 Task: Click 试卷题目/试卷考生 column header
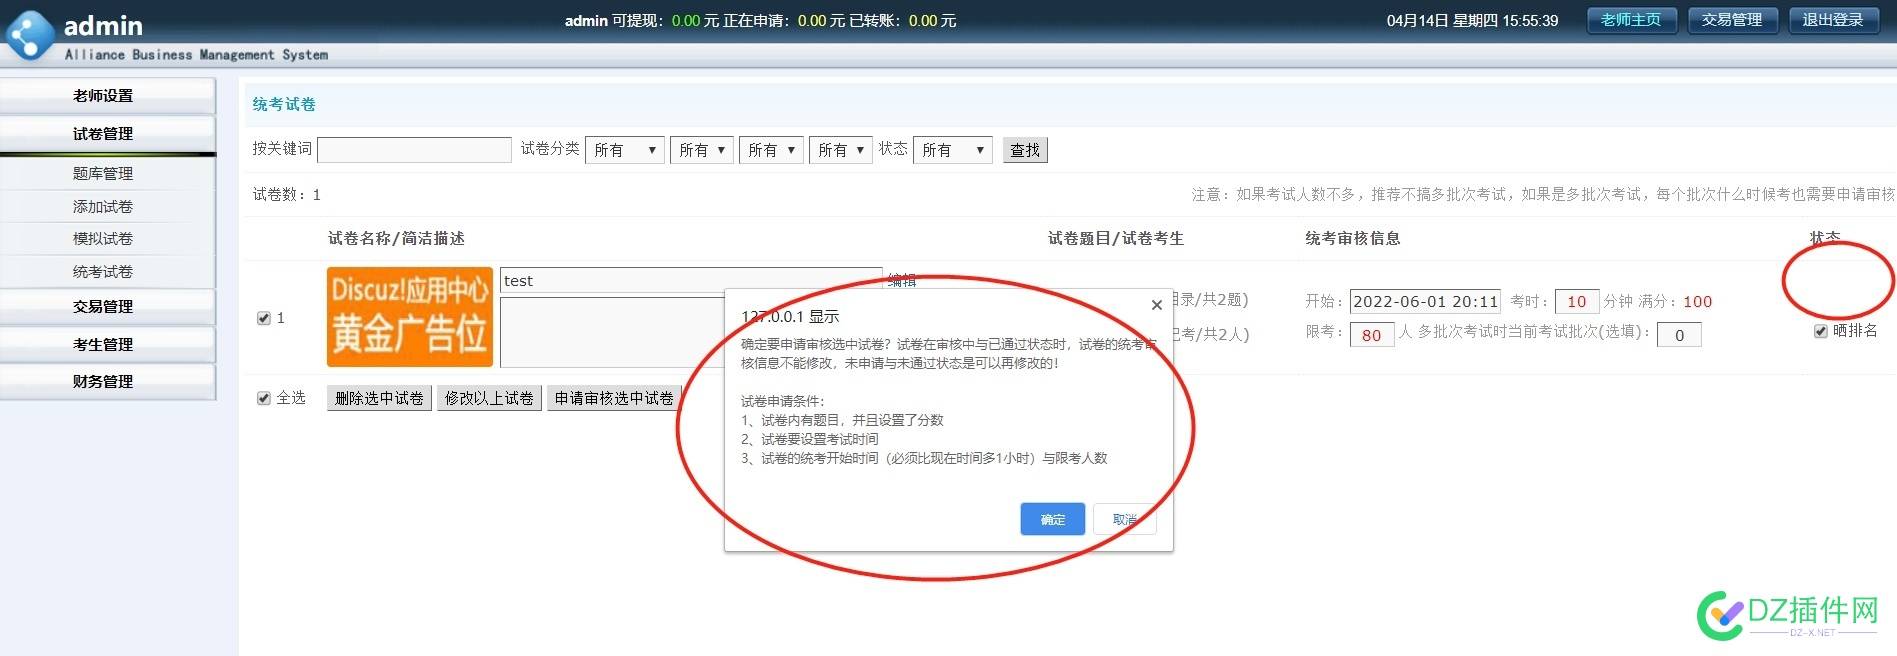coord(1116,238)
